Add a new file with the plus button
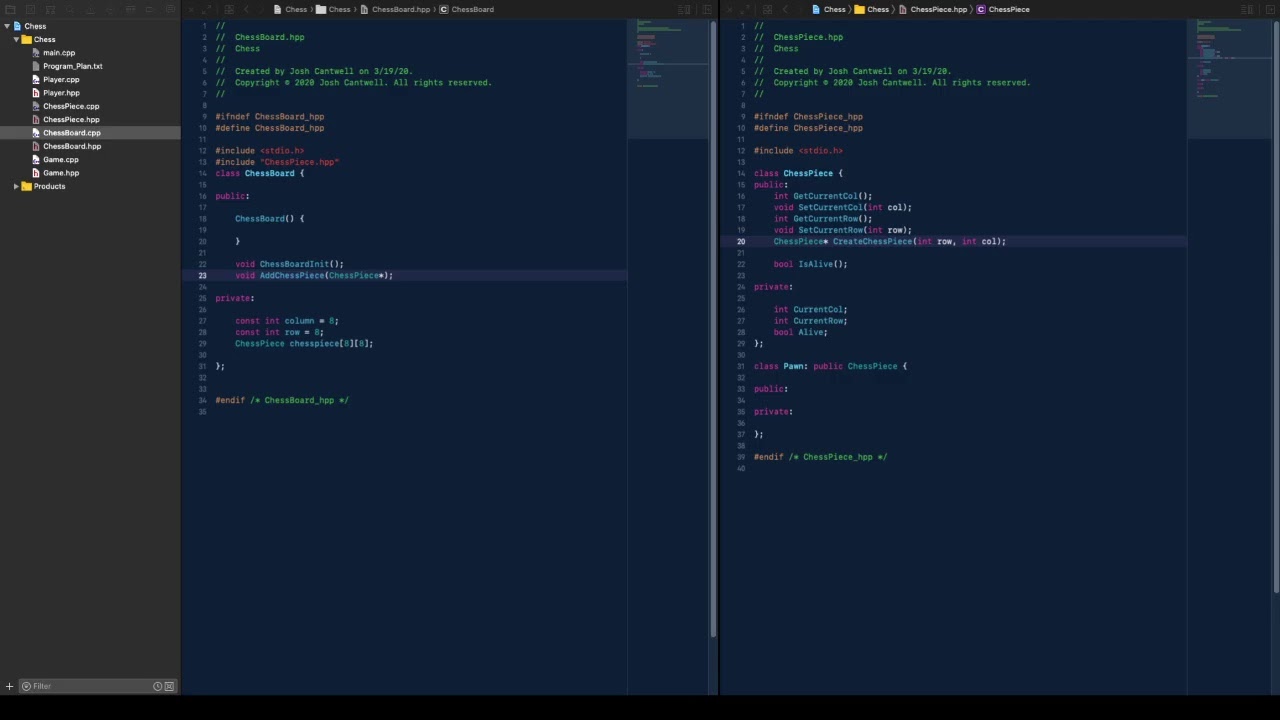Viewport: 1280px width, 720px height. (x=9, y=686)
